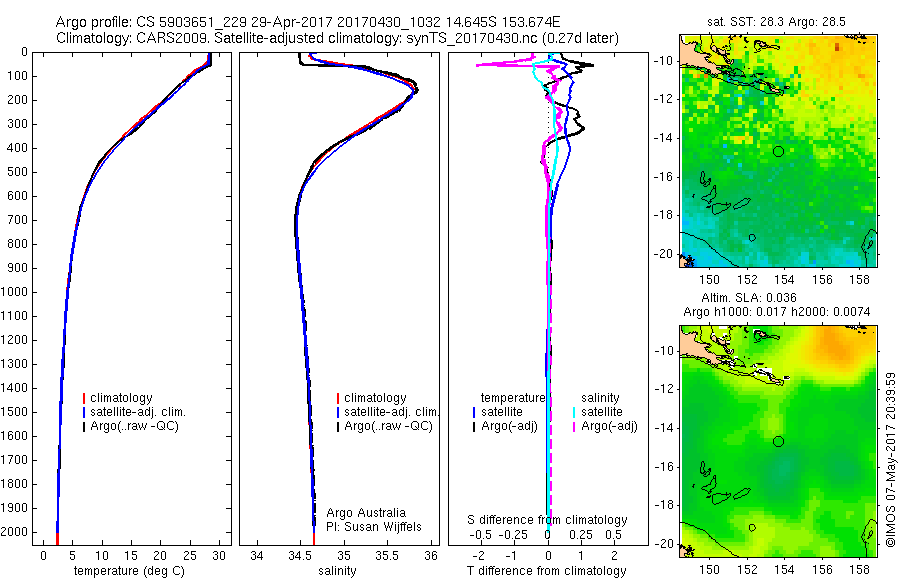Click magenta 'Argo(-adj)' salinity legend entry
This screenshot has width=900, height=580.
click(609, 426)
